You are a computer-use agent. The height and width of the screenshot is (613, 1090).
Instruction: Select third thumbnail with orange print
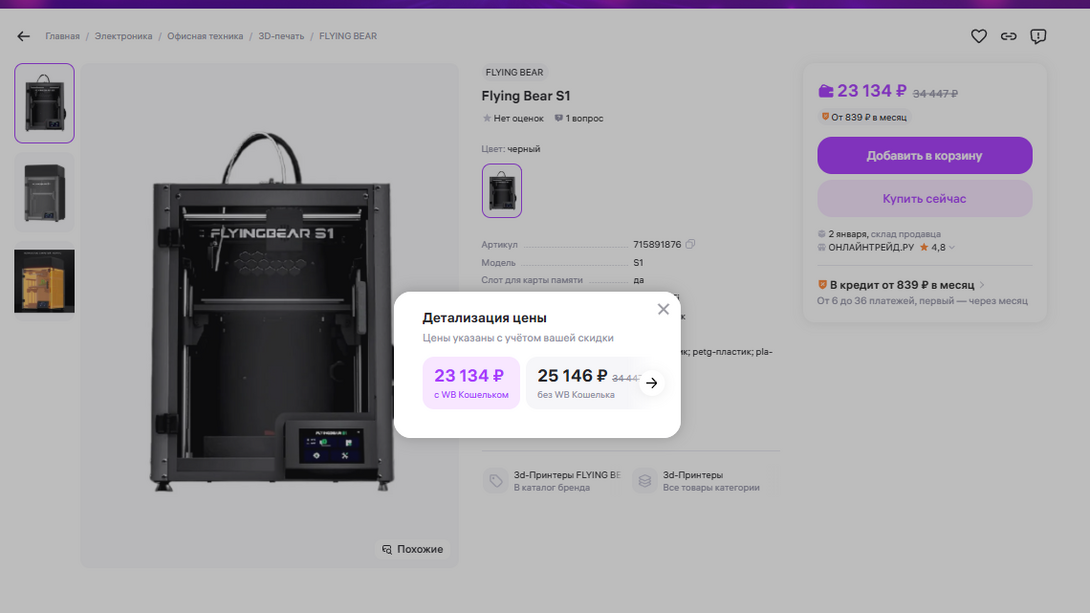point(44,281)
